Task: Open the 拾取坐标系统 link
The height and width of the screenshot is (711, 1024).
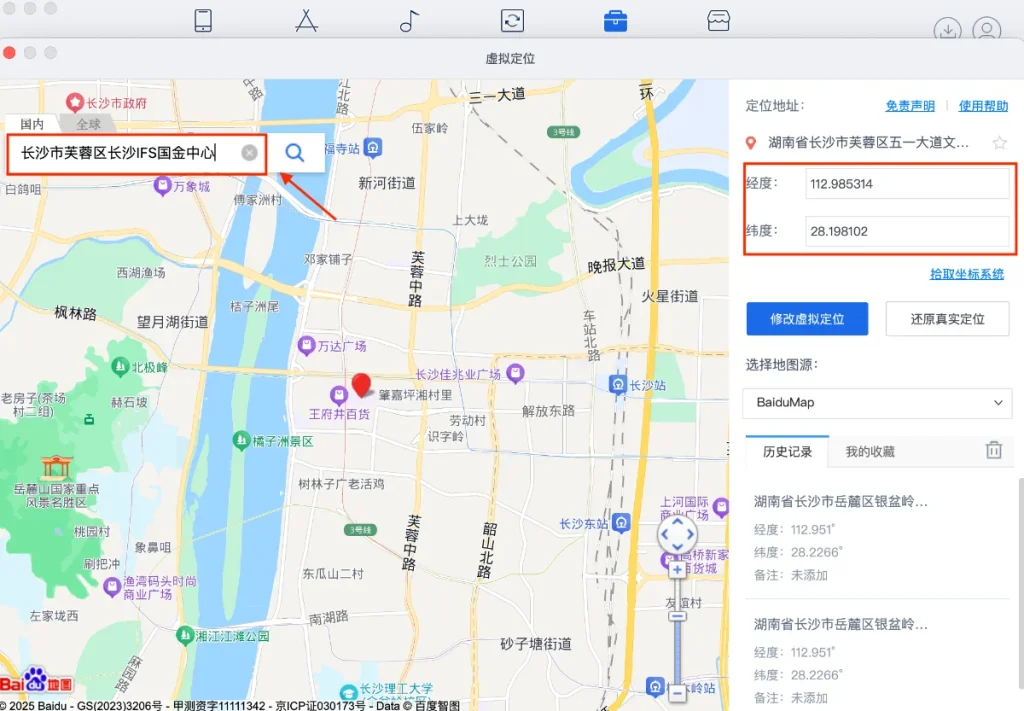Action: pyautogui.click(x=967, y=274)
